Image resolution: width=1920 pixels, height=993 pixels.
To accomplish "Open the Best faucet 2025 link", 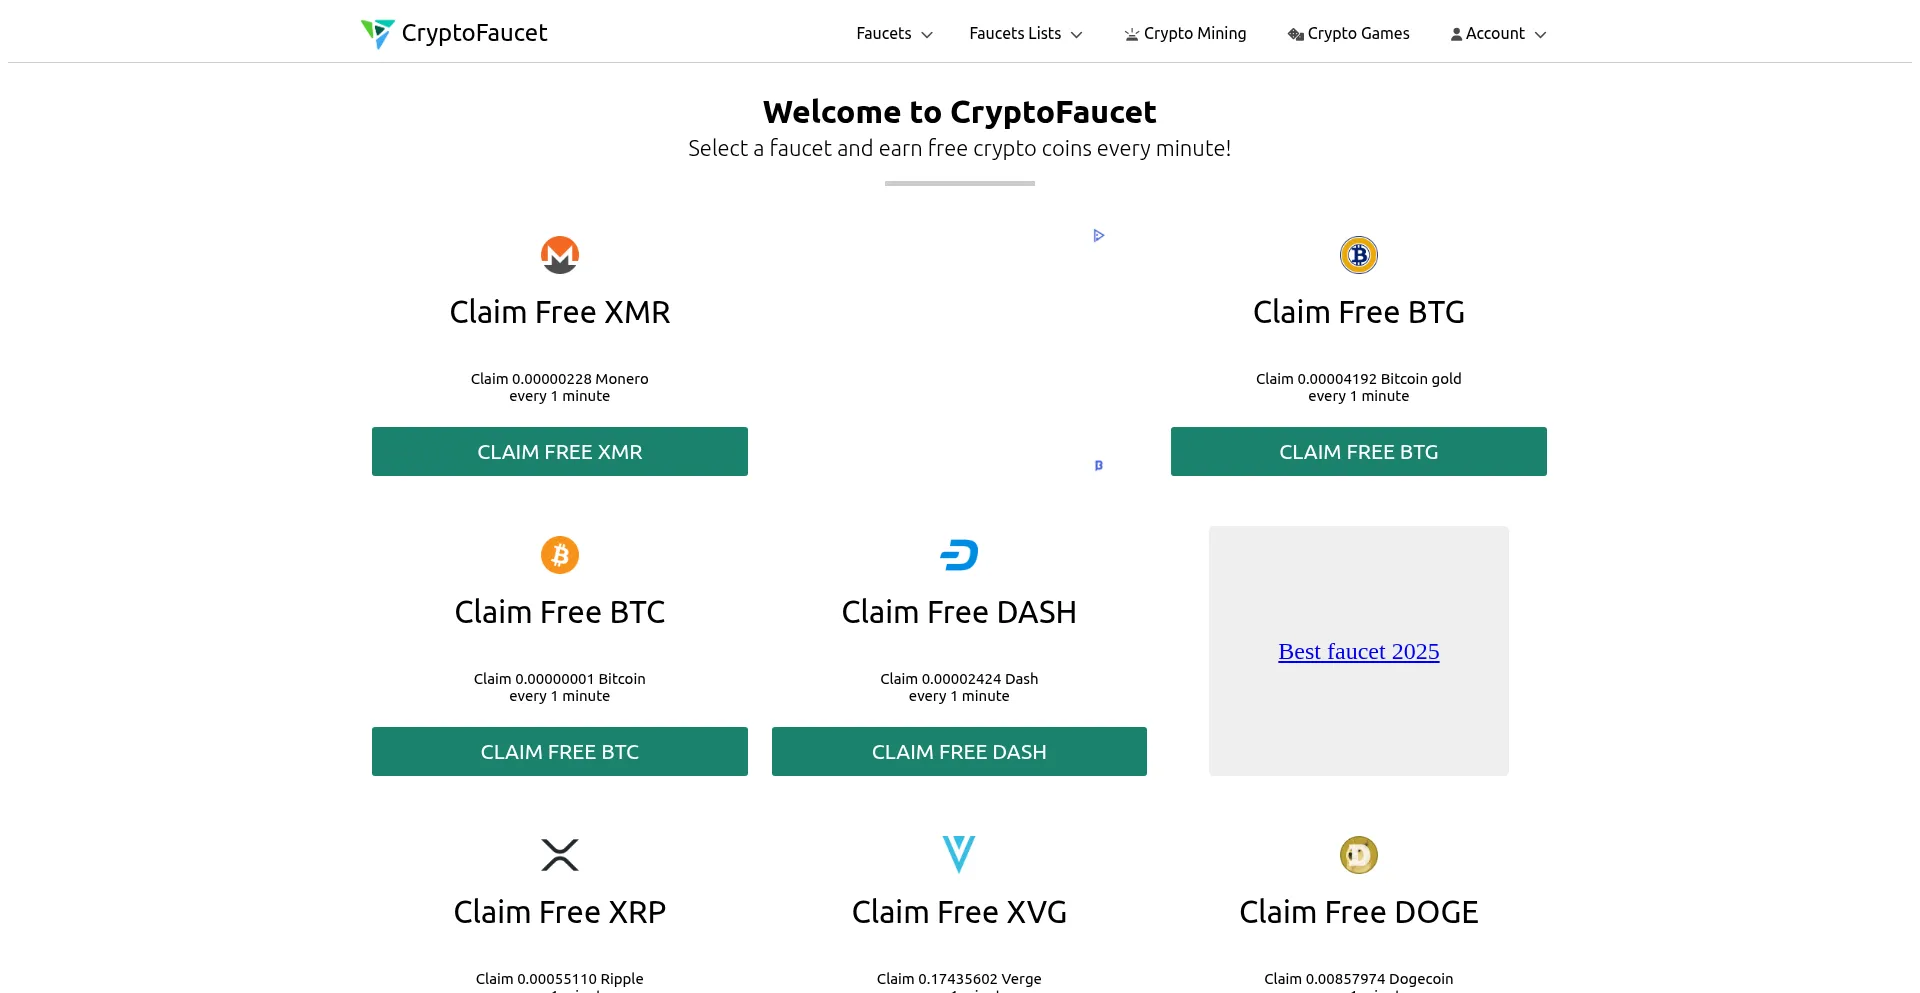I will (x=1358, y=651).
